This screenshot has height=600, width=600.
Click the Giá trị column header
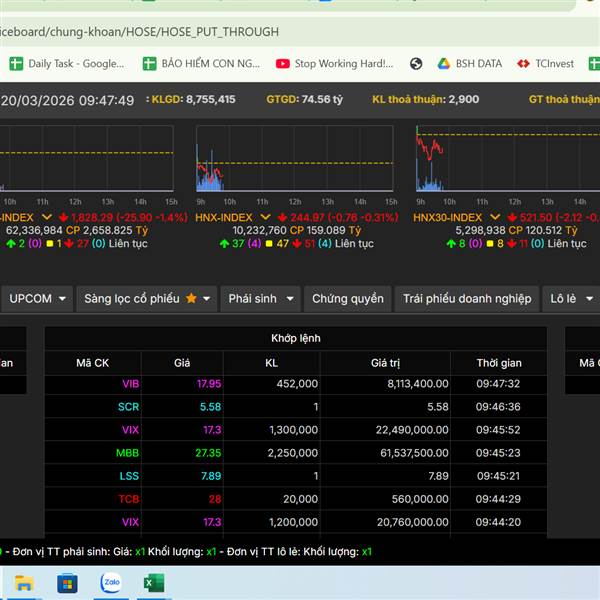tap(385, 363)
